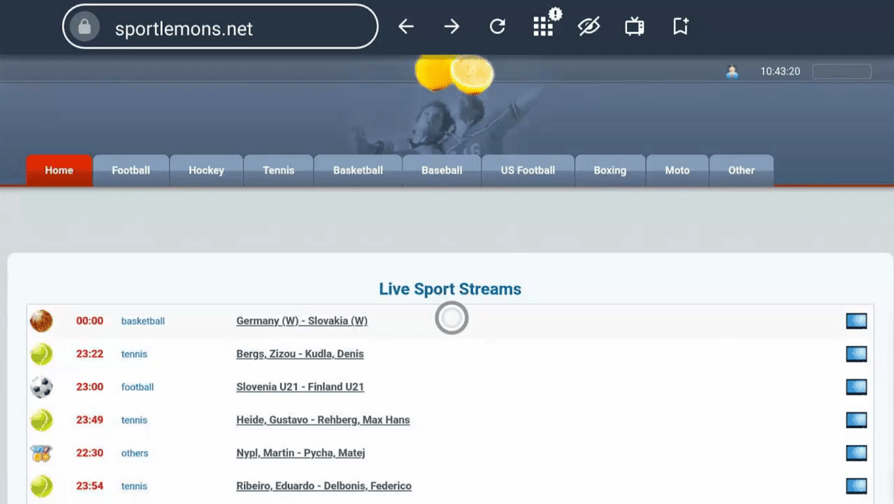Switch to the Tennis tab
The width and height of the screenshot is (894, 504).
coord(279,170)
